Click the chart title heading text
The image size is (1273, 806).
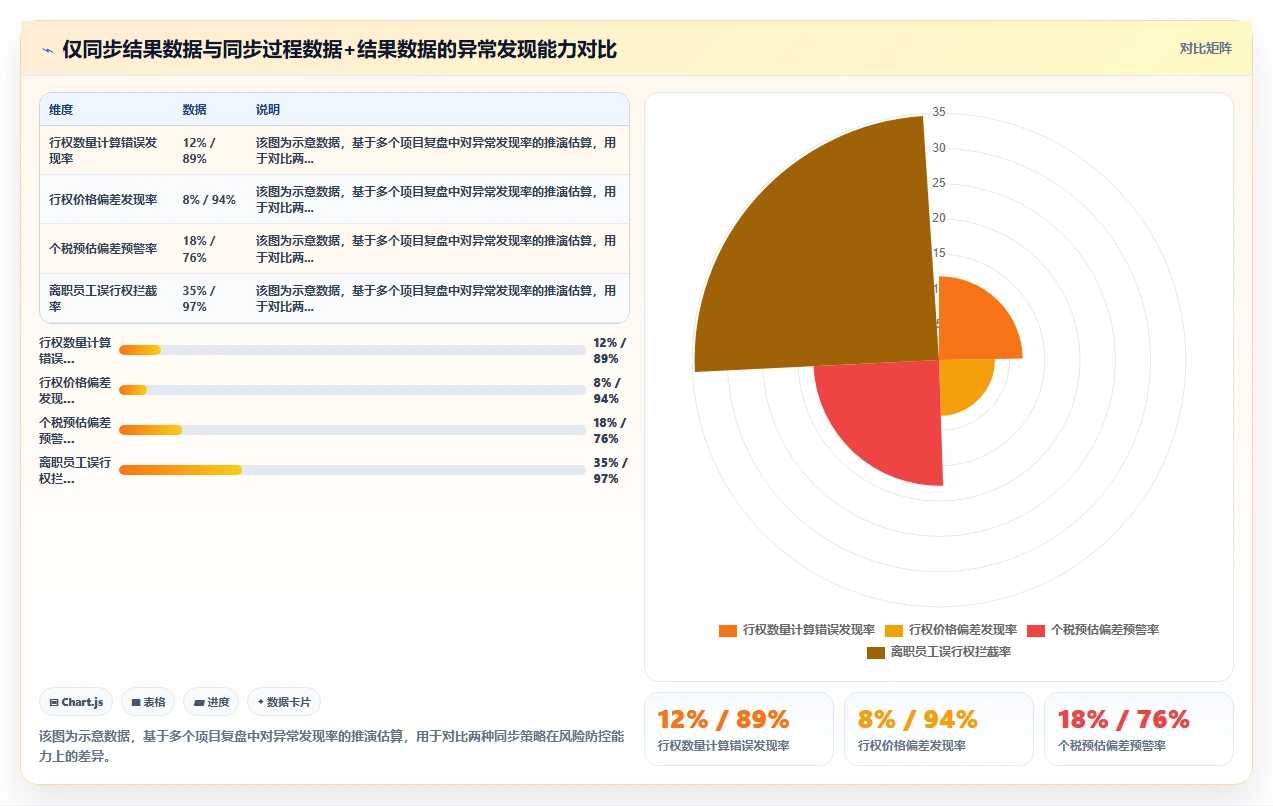[x=339, y=50]
